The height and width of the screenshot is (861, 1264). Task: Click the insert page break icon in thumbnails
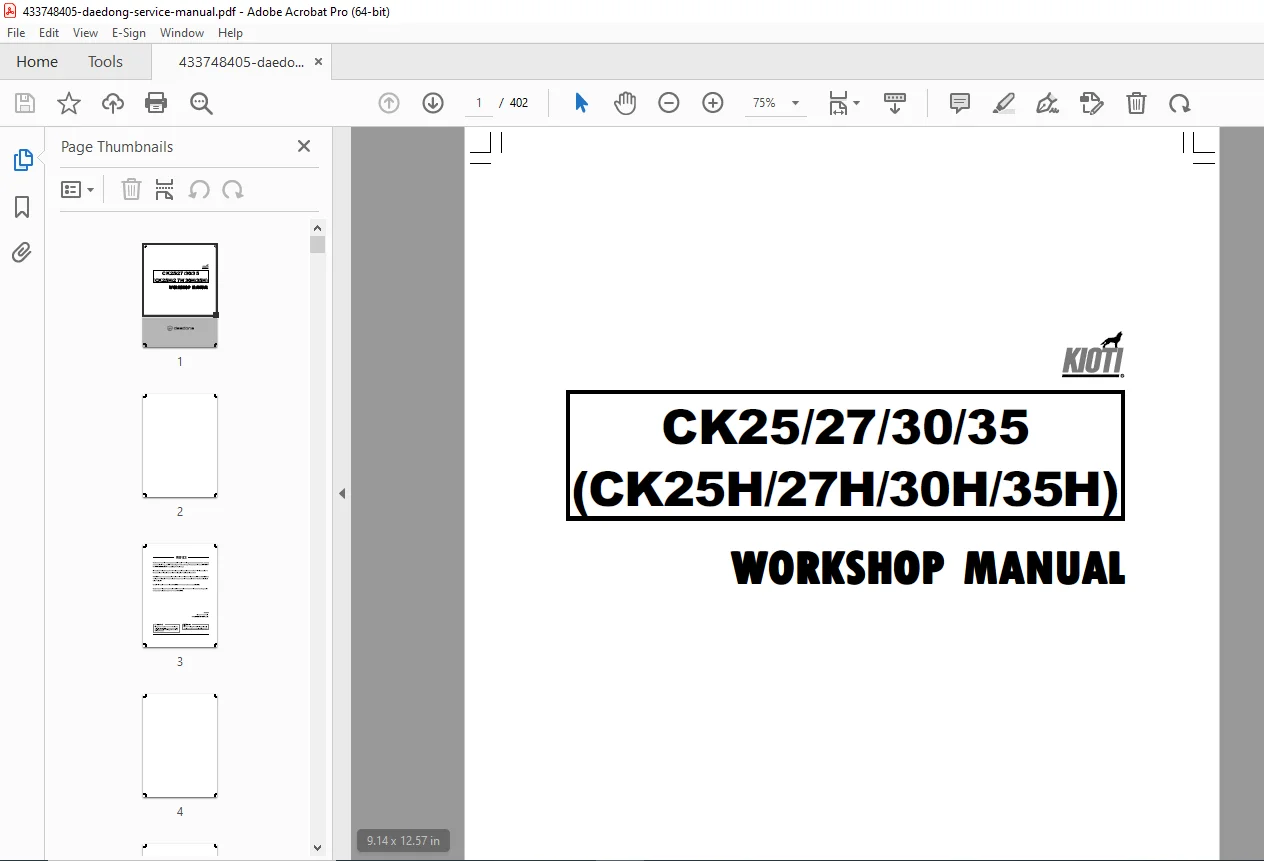coord(165,190)
